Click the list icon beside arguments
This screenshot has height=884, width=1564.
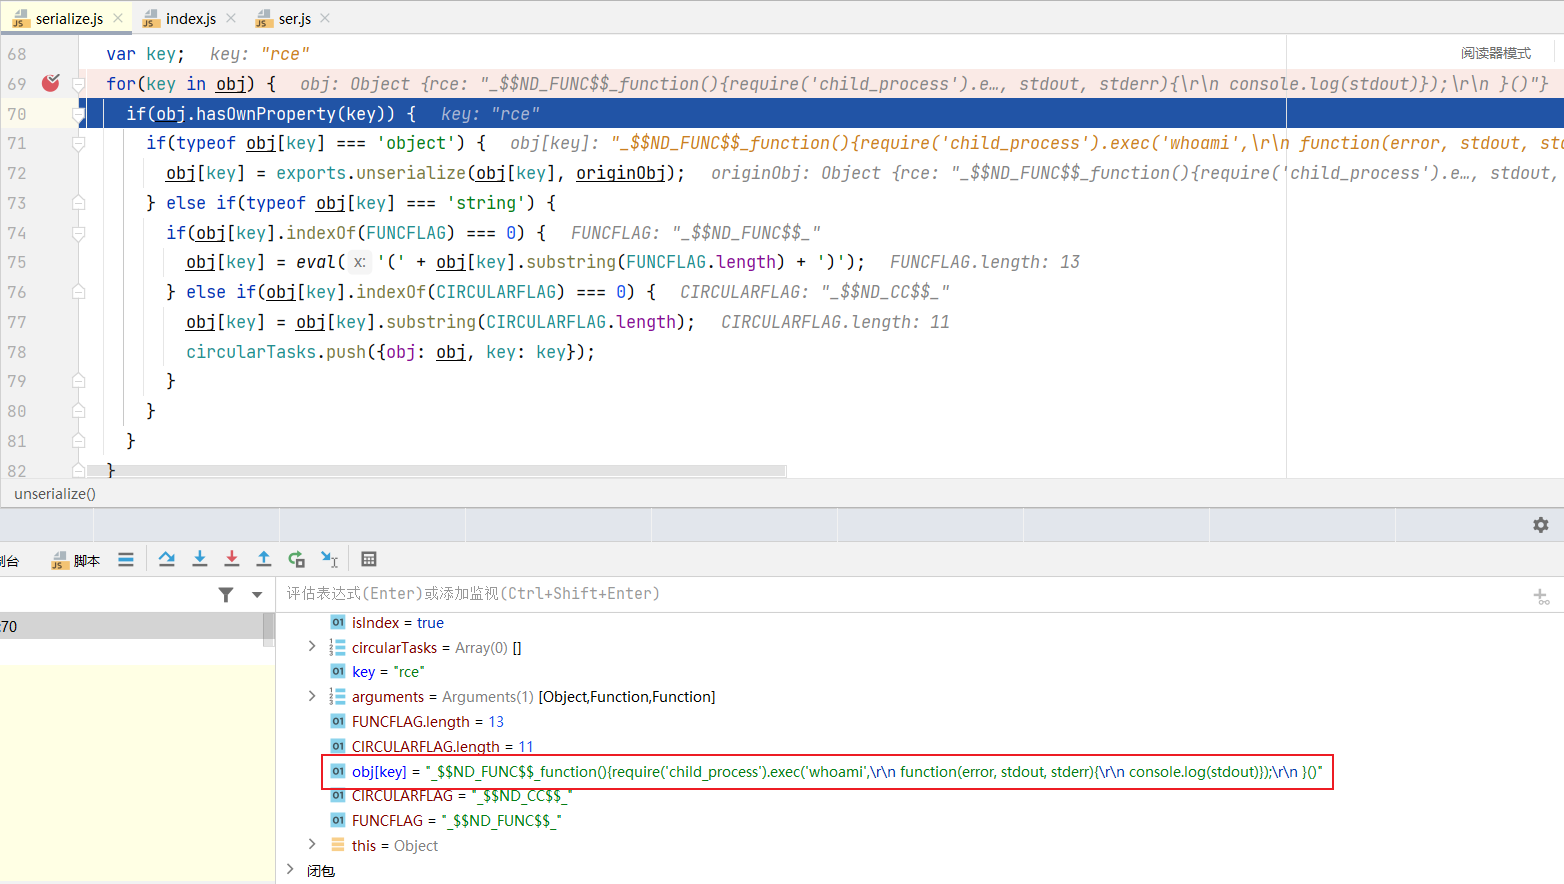coord(338,696)
